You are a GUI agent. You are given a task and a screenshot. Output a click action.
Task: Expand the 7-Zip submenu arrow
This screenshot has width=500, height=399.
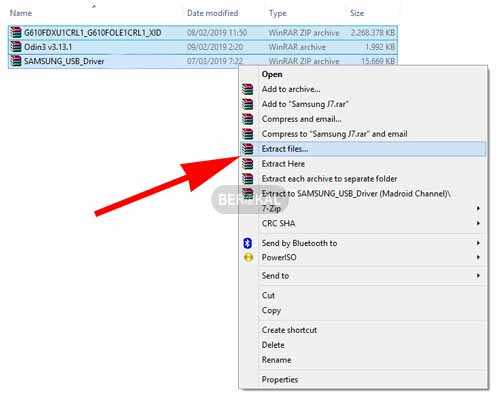[478, 209]
